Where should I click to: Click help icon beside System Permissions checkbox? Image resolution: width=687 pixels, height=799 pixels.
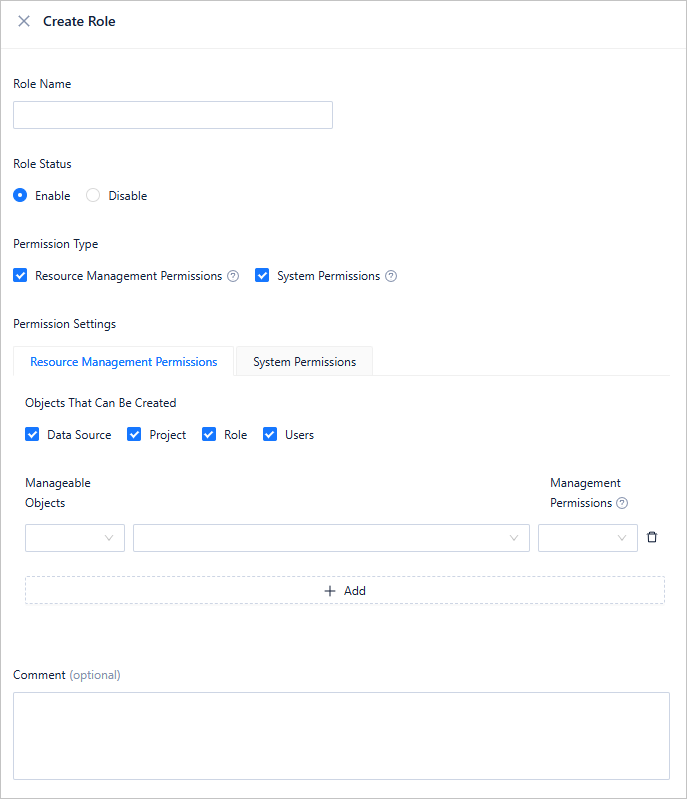click(x=391, y=276)
